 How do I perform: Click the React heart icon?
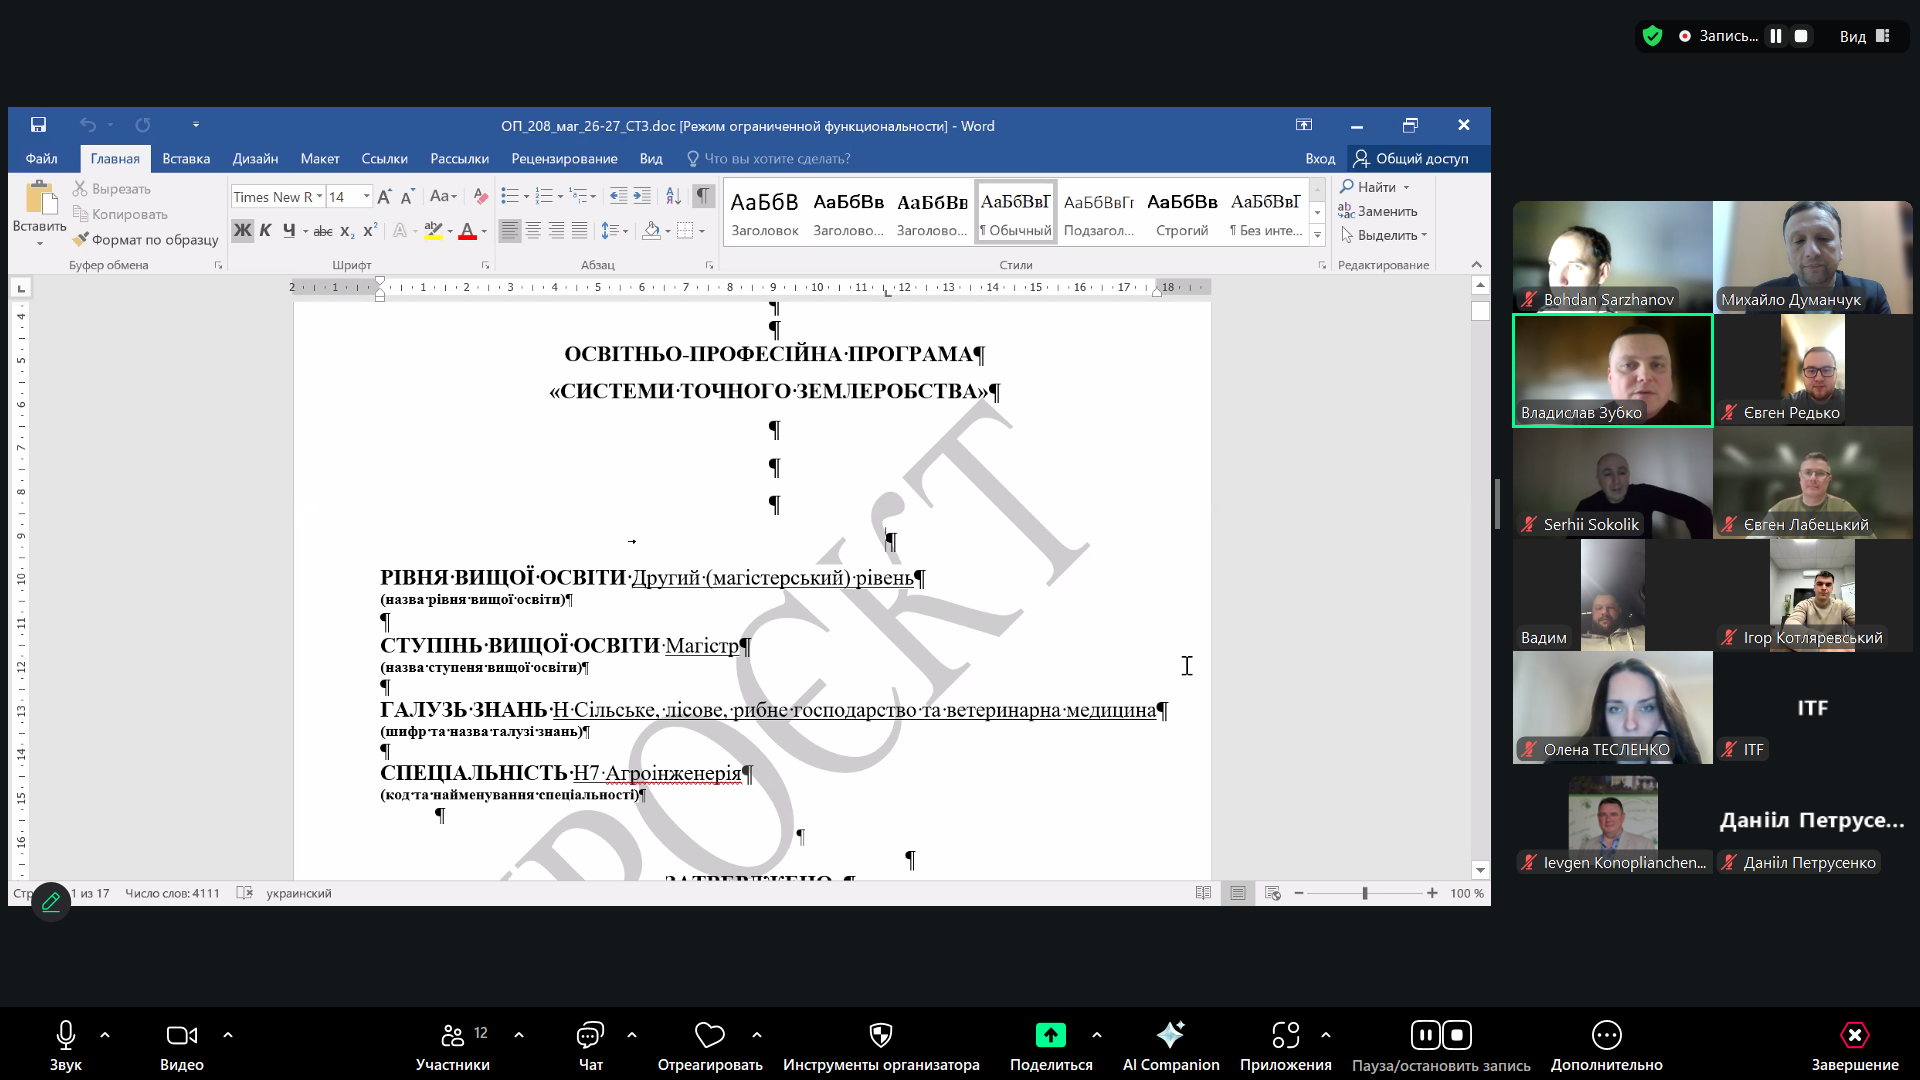[x=709, y=1035]
